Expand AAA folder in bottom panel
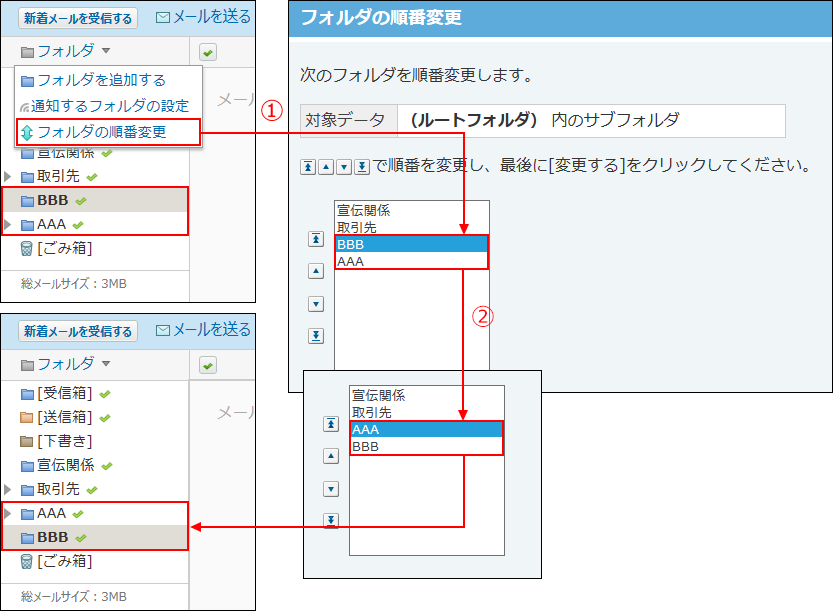The width and height of the screenshot is (833, 611). click(x=7, y=513)
